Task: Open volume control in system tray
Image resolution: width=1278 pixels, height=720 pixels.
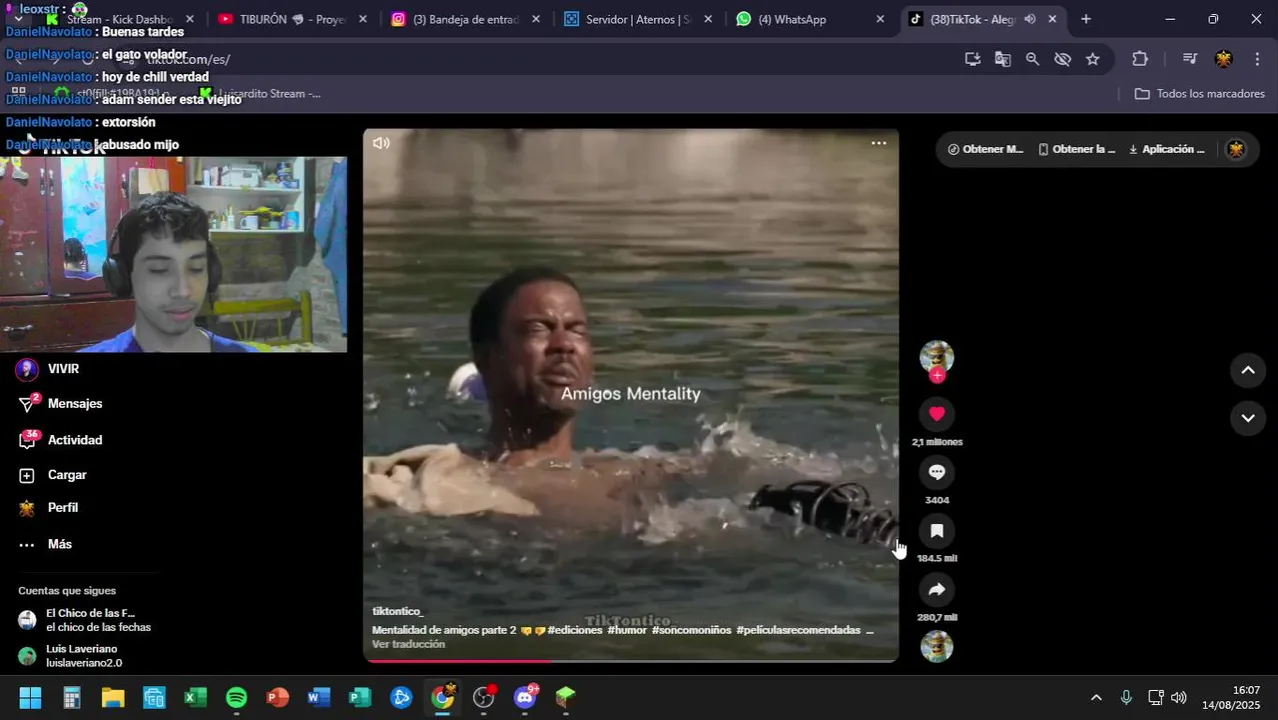Action: [1179, 698]
